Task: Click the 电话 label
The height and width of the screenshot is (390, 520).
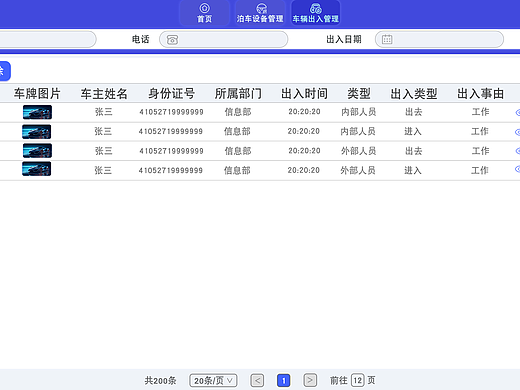Action: tap(140, 39)
